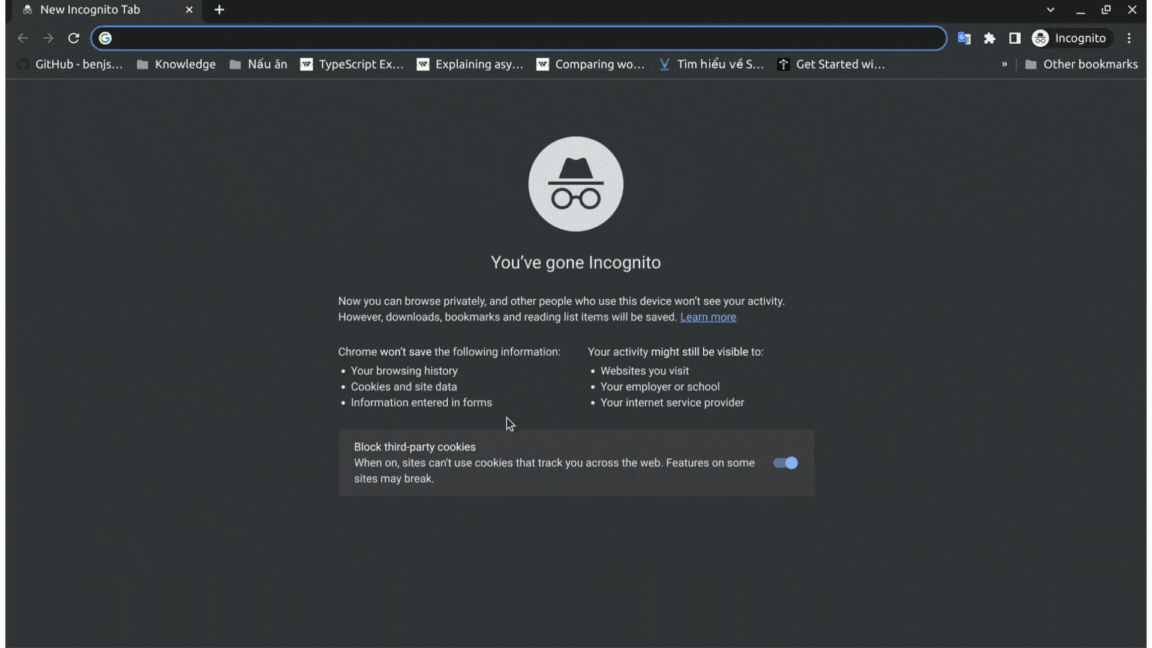This screenshot has width=1152, height=648.
Task: Click the Learn more link
Action: [708, 317]
